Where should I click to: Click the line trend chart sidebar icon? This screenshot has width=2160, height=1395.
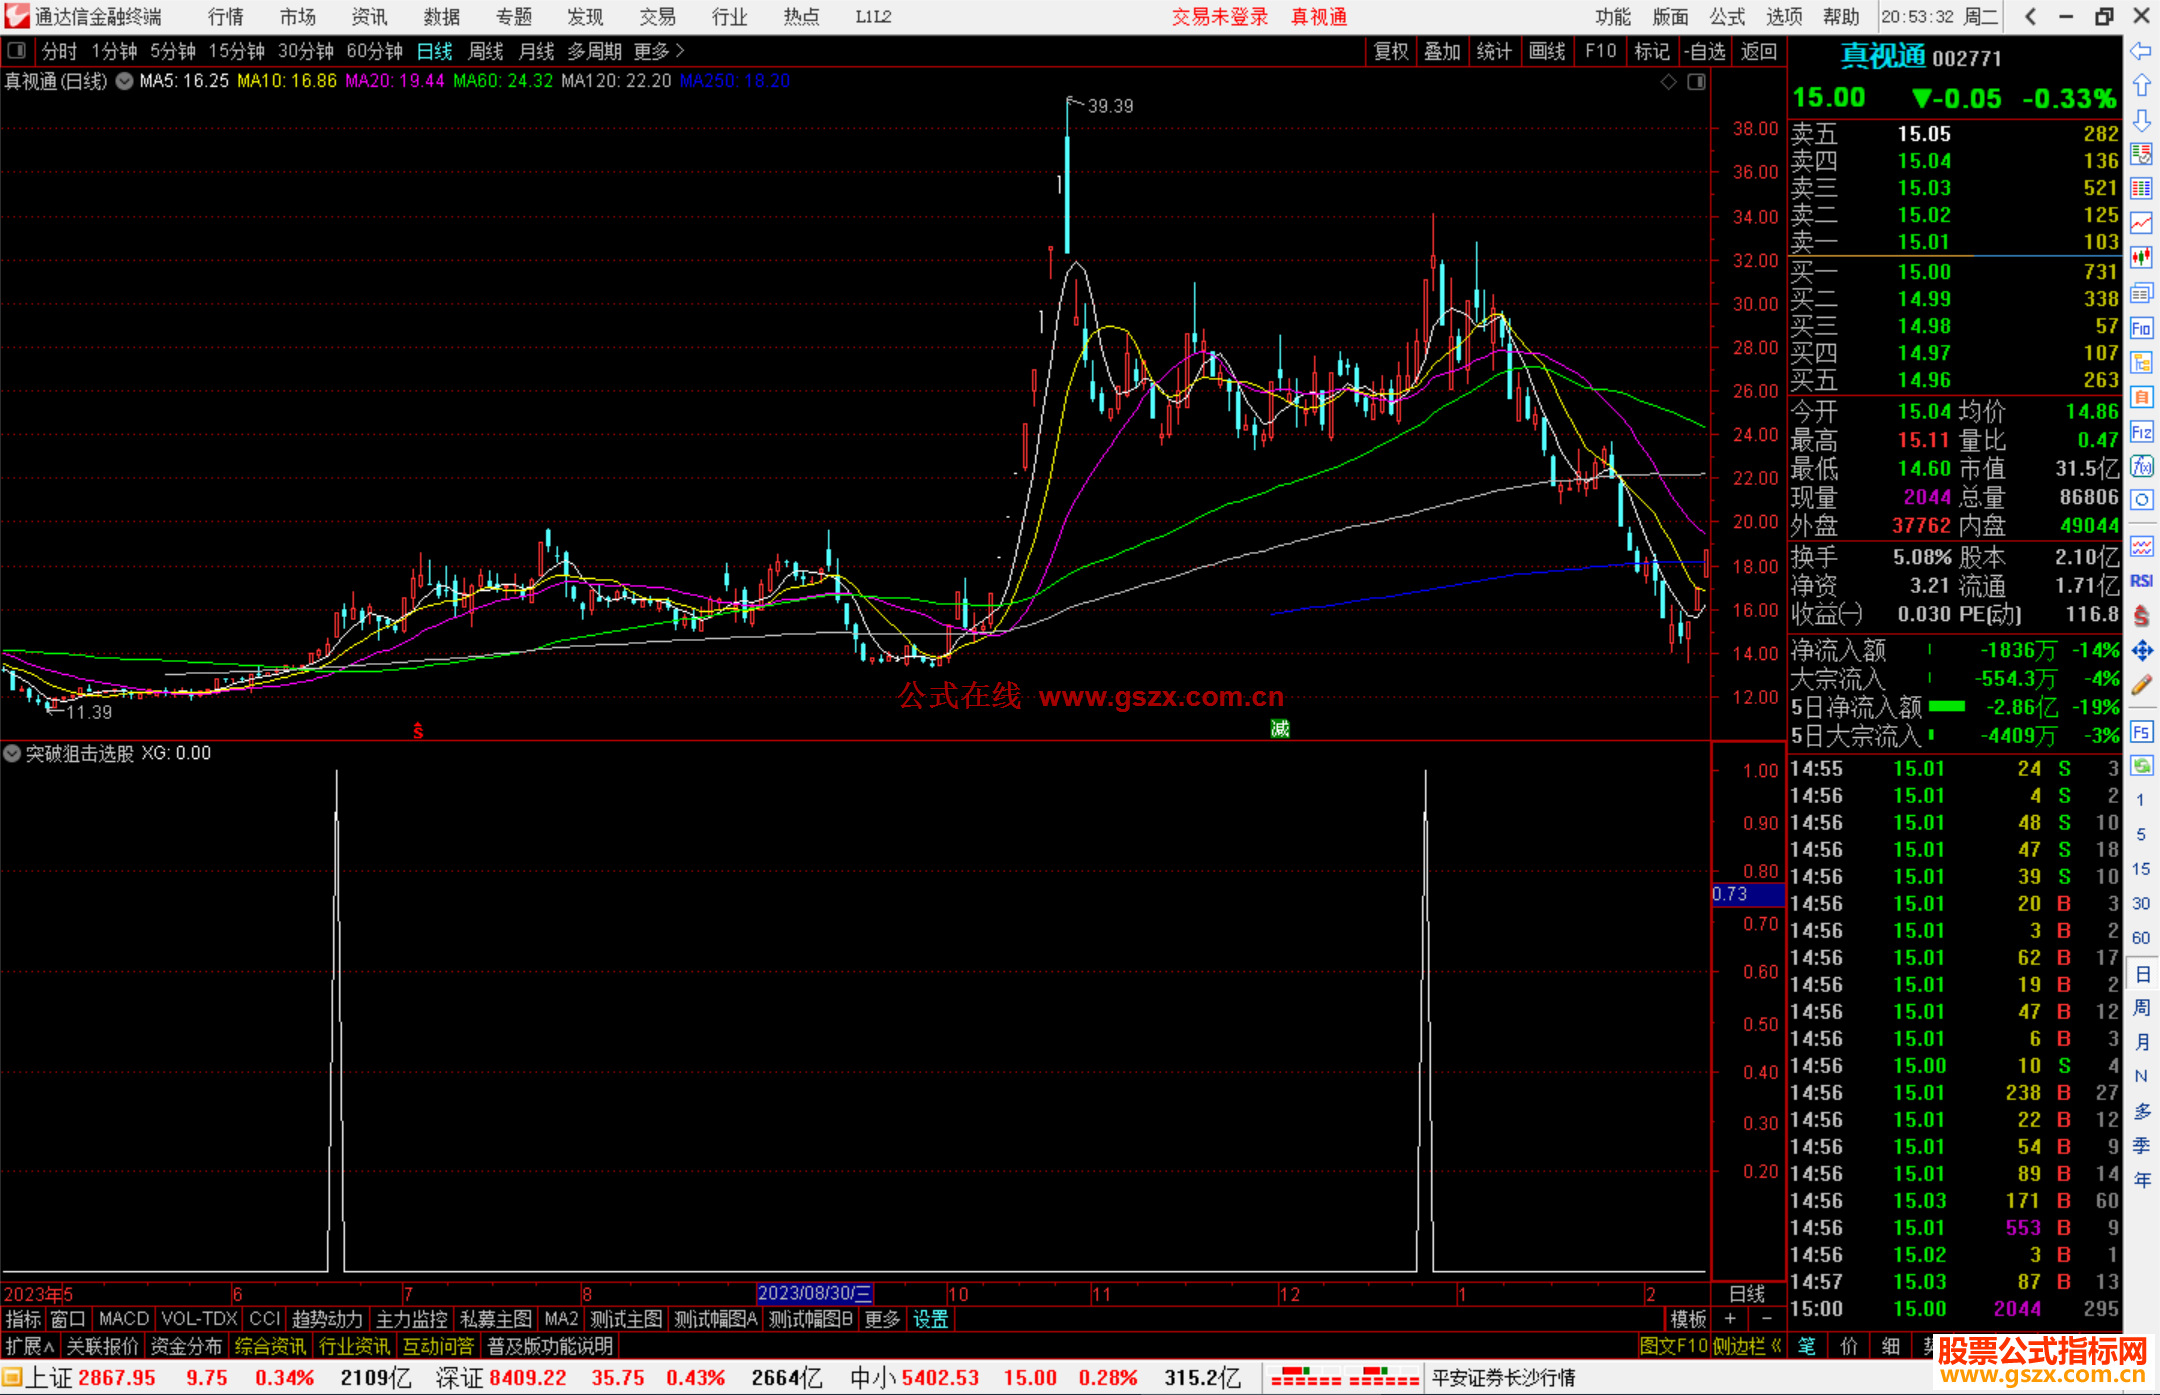2141,223
